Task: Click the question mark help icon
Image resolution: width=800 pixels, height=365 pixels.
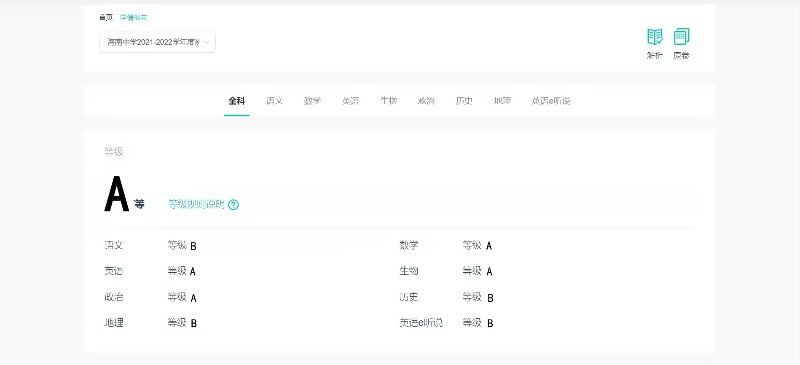Action: 234,205
